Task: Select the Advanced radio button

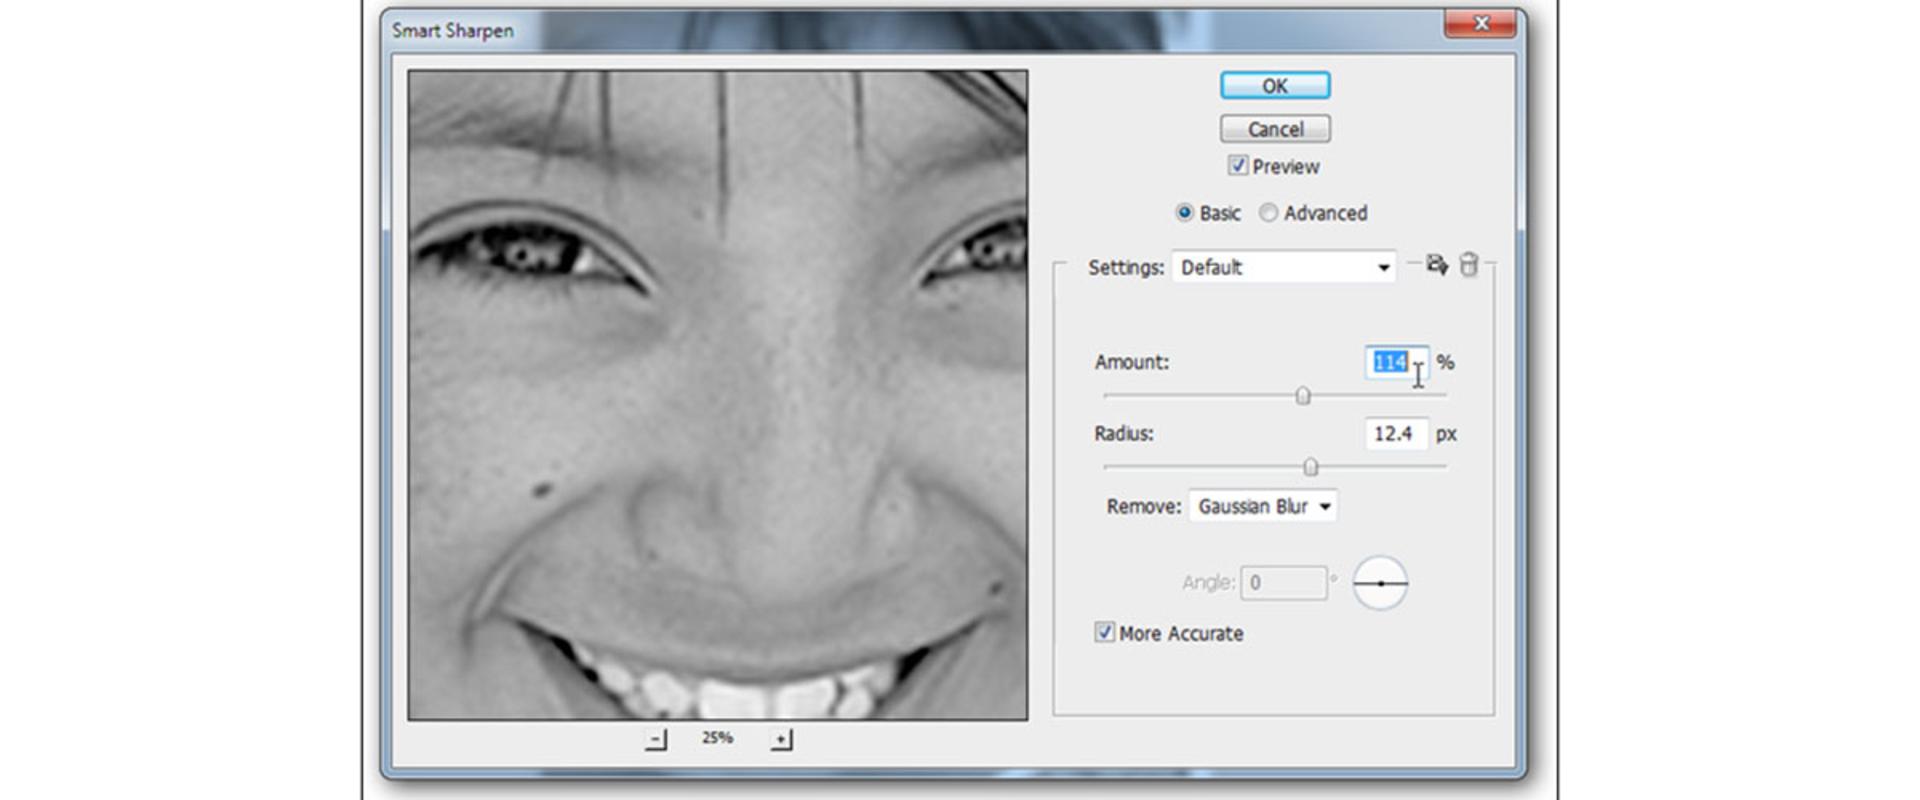Action: [1268, 213]
